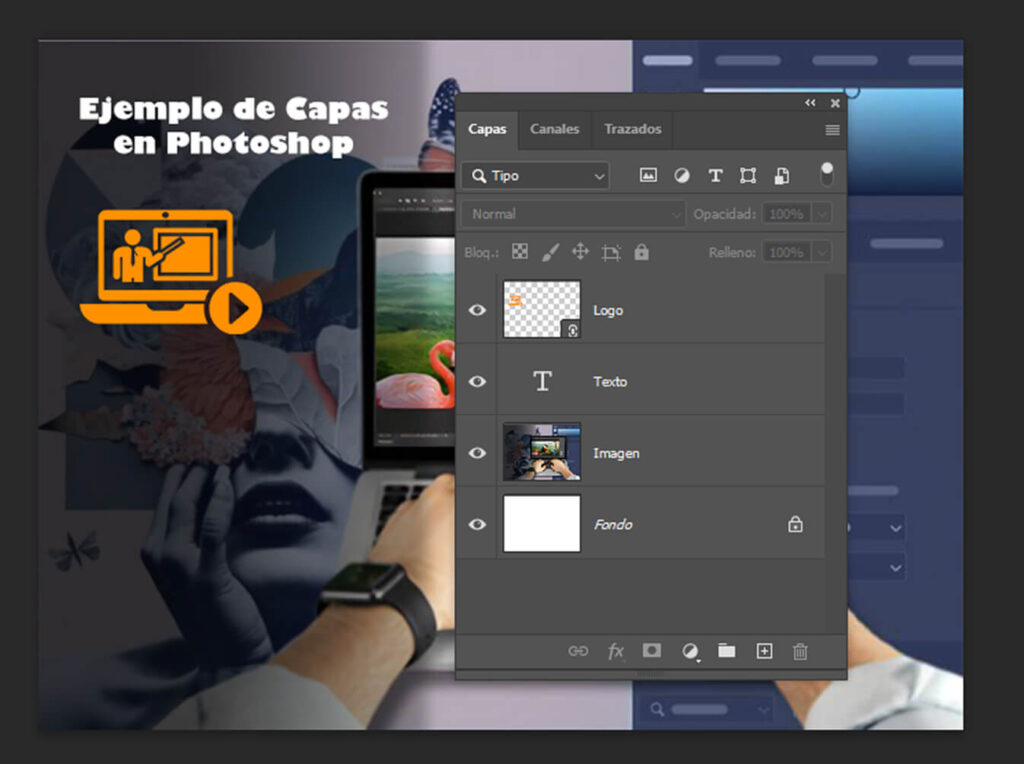Click the Imagen layer thumbnail
Image resolution: width=1024 pixels, height=764 pixels.
pyautogui.click(x=542, y=452)
